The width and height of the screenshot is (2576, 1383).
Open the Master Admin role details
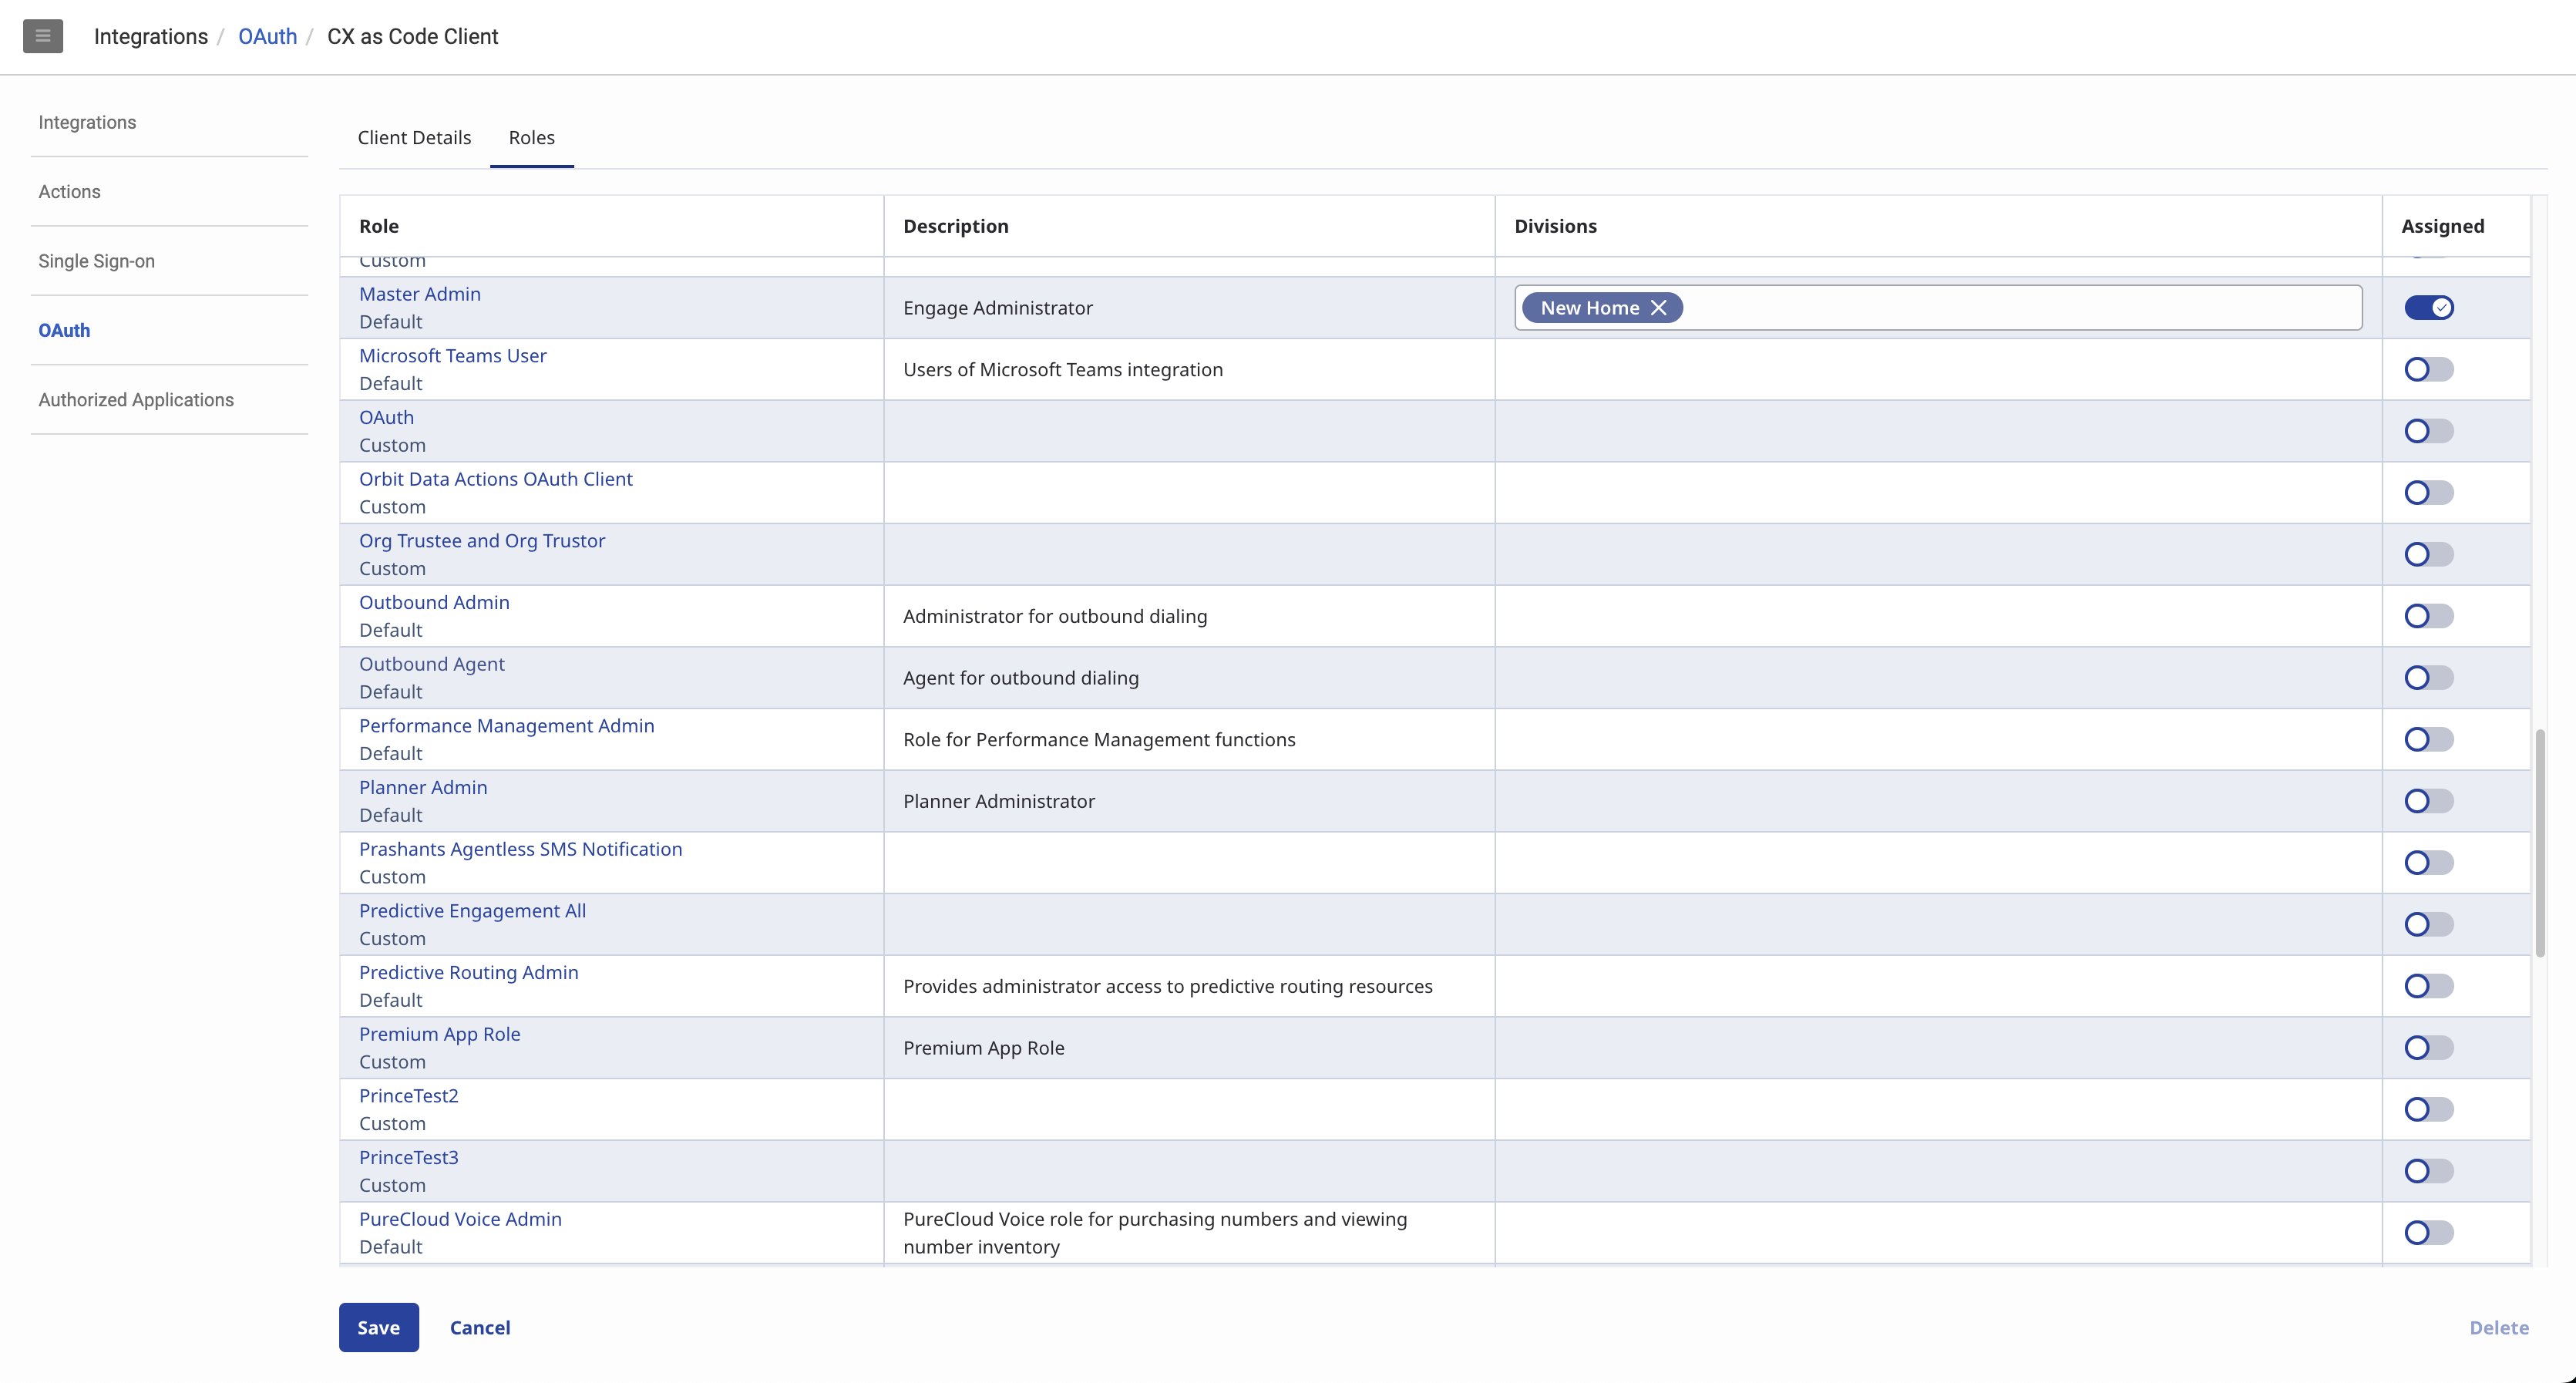tap(420, 293)
